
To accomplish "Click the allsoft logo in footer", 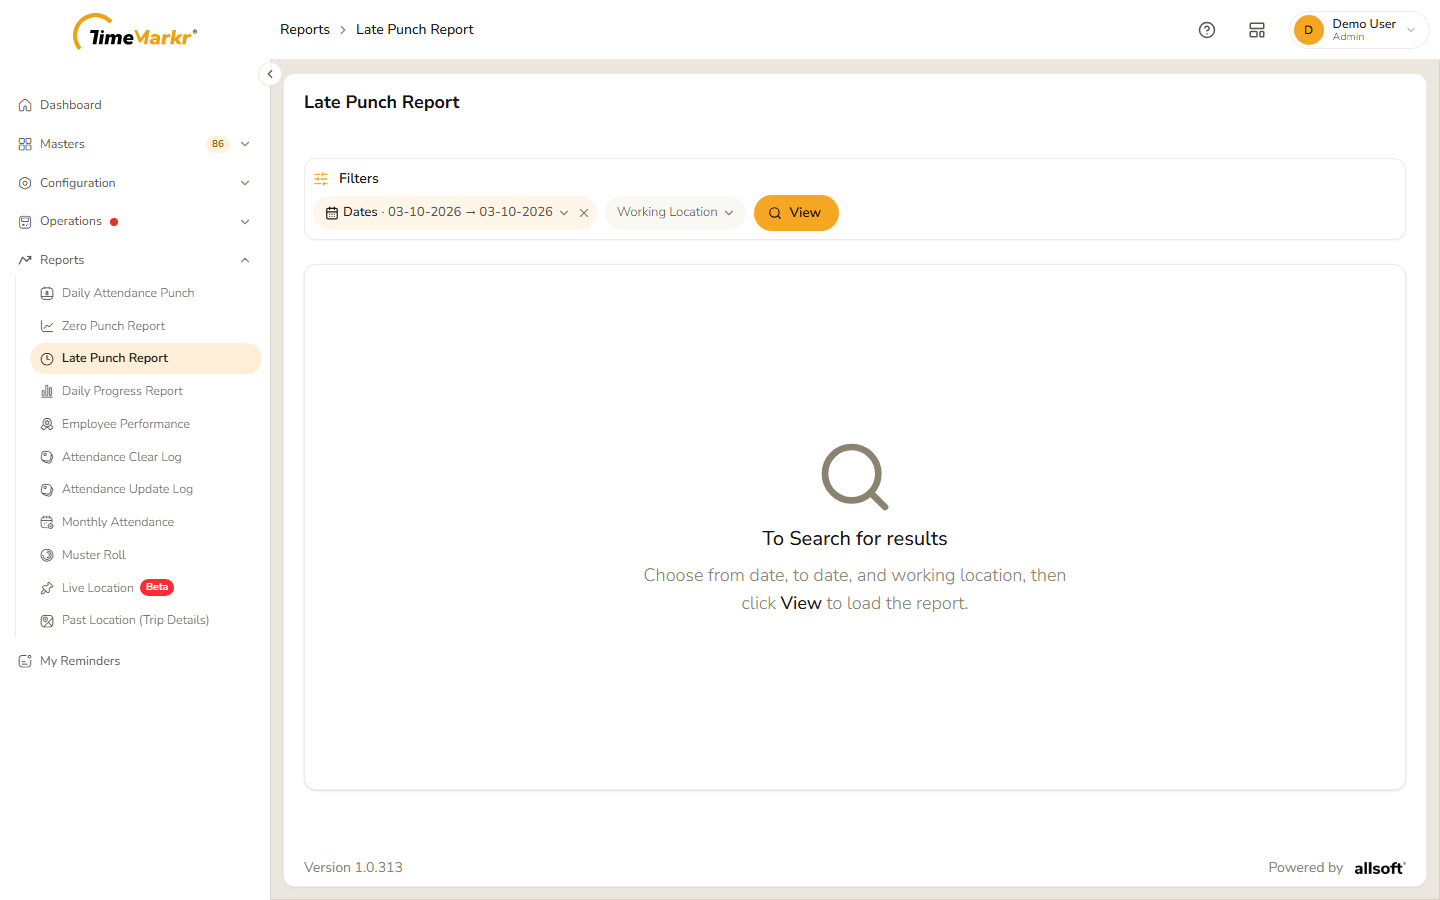I will pos(1380,868).
